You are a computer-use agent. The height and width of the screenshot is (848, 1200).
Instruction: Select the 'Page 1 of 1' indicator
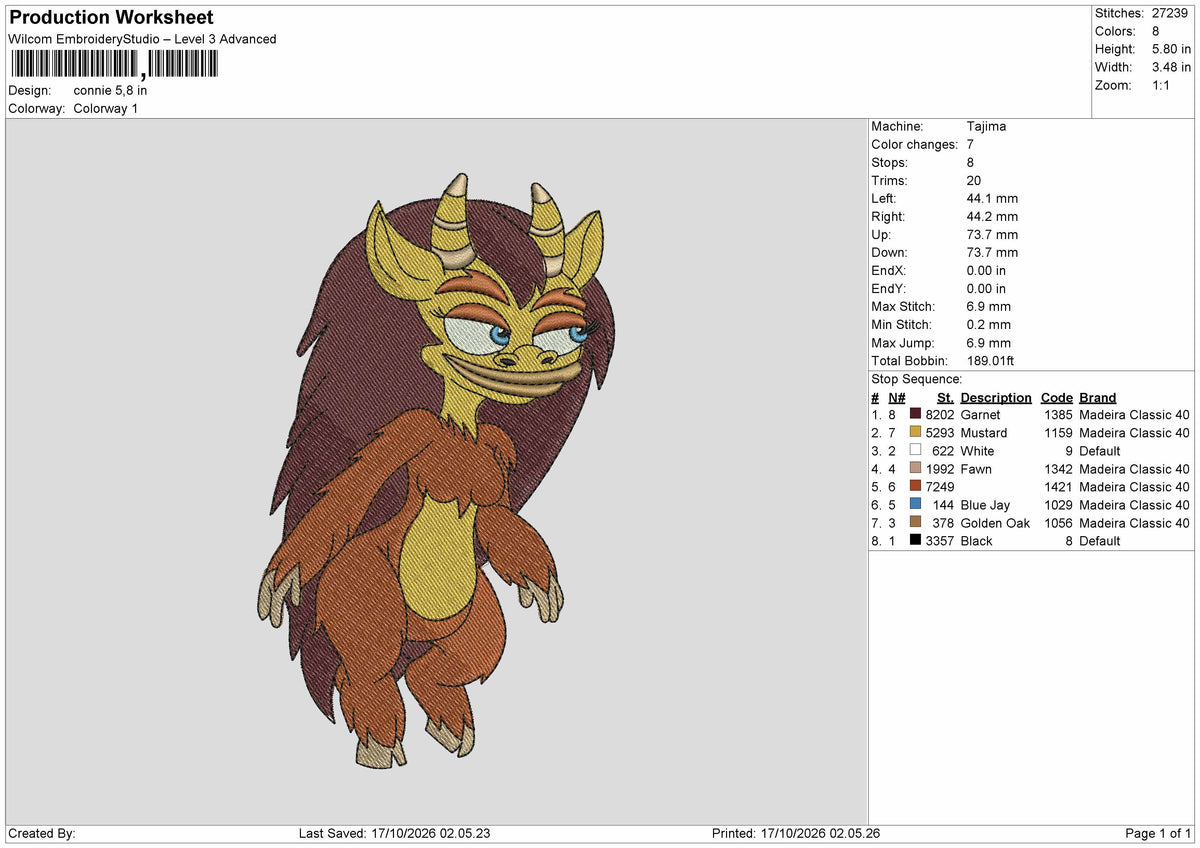1158,833
